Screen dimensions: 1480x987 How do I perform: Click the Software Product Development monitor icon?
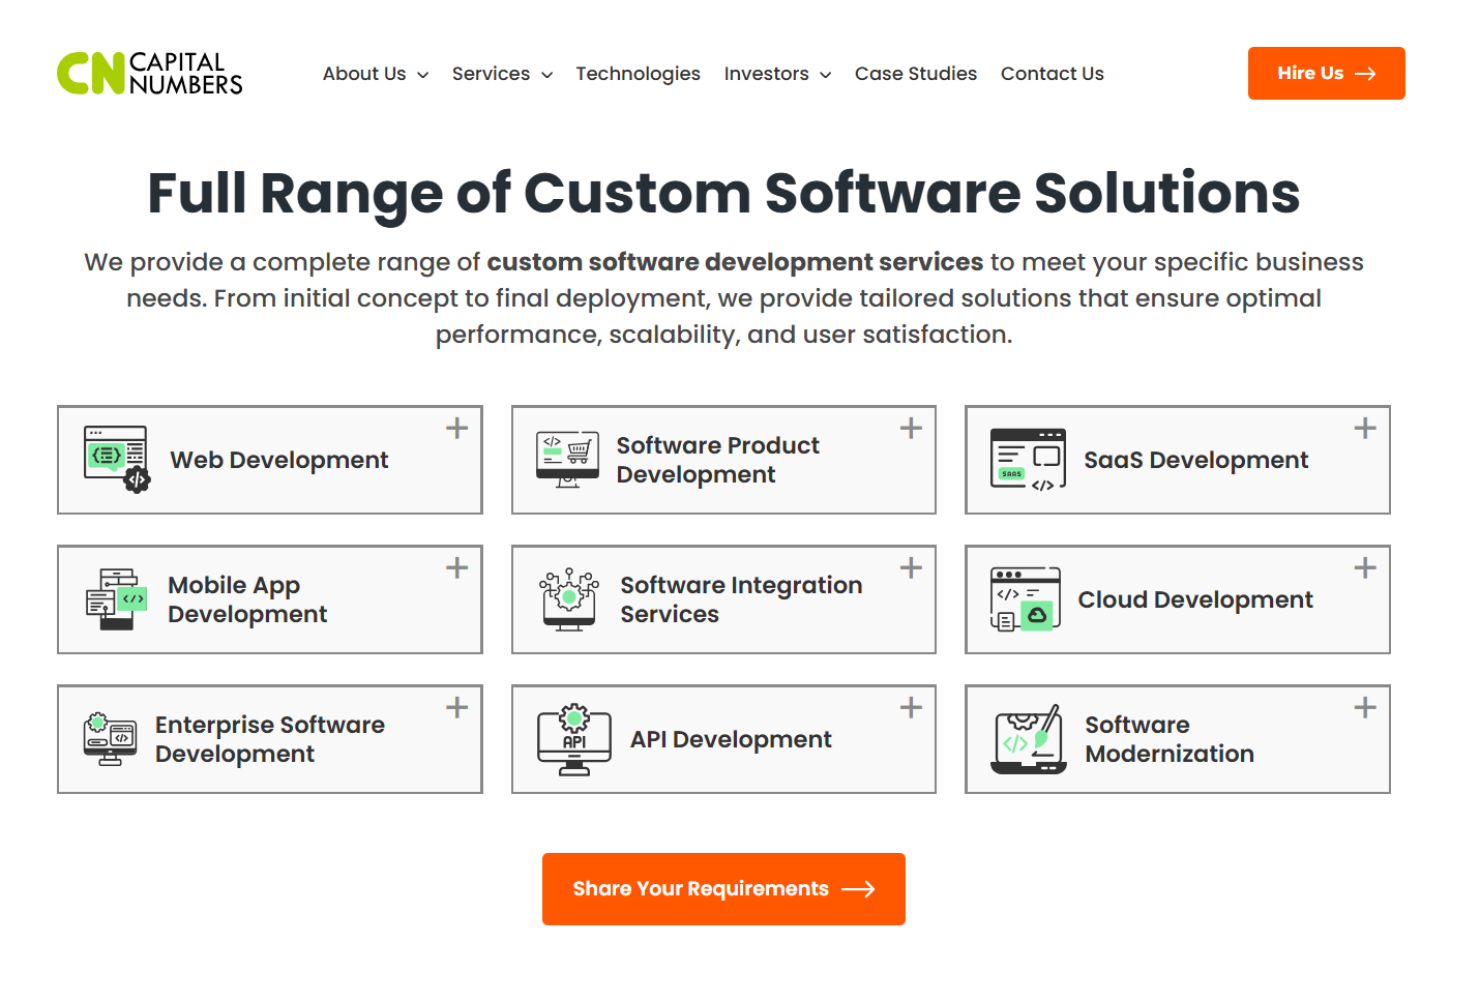[x=567, y=459]
